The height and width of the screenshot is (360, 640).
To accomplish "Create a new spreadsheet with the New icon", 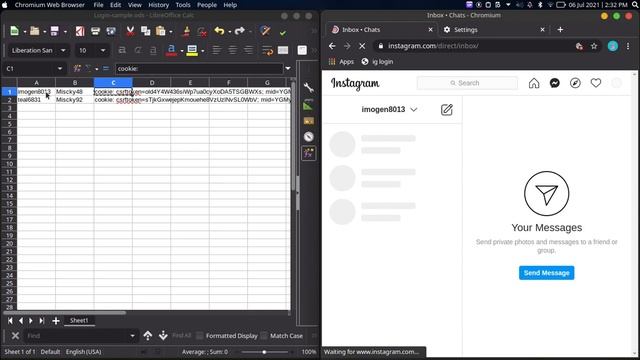I will click(x=14, y=31).
